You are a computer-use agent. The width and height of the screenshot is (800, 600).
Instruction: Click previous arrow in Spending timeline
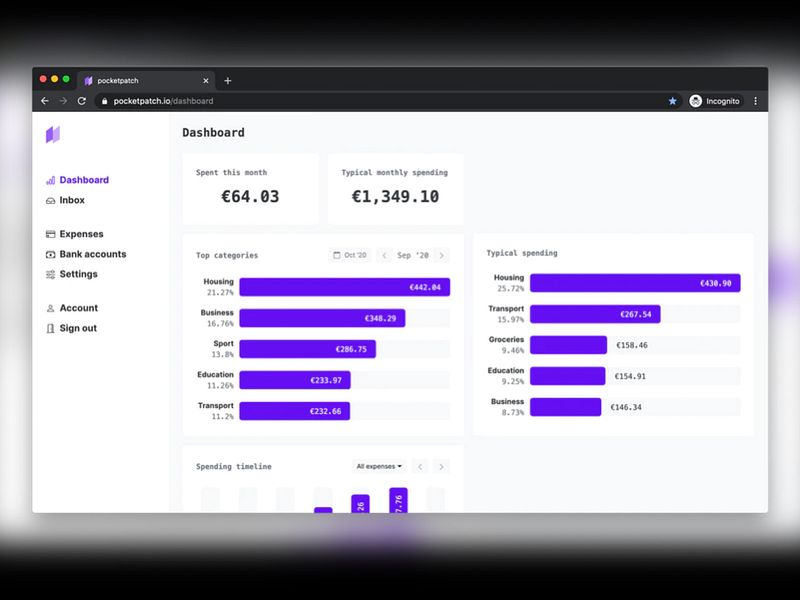pos(420,466)
